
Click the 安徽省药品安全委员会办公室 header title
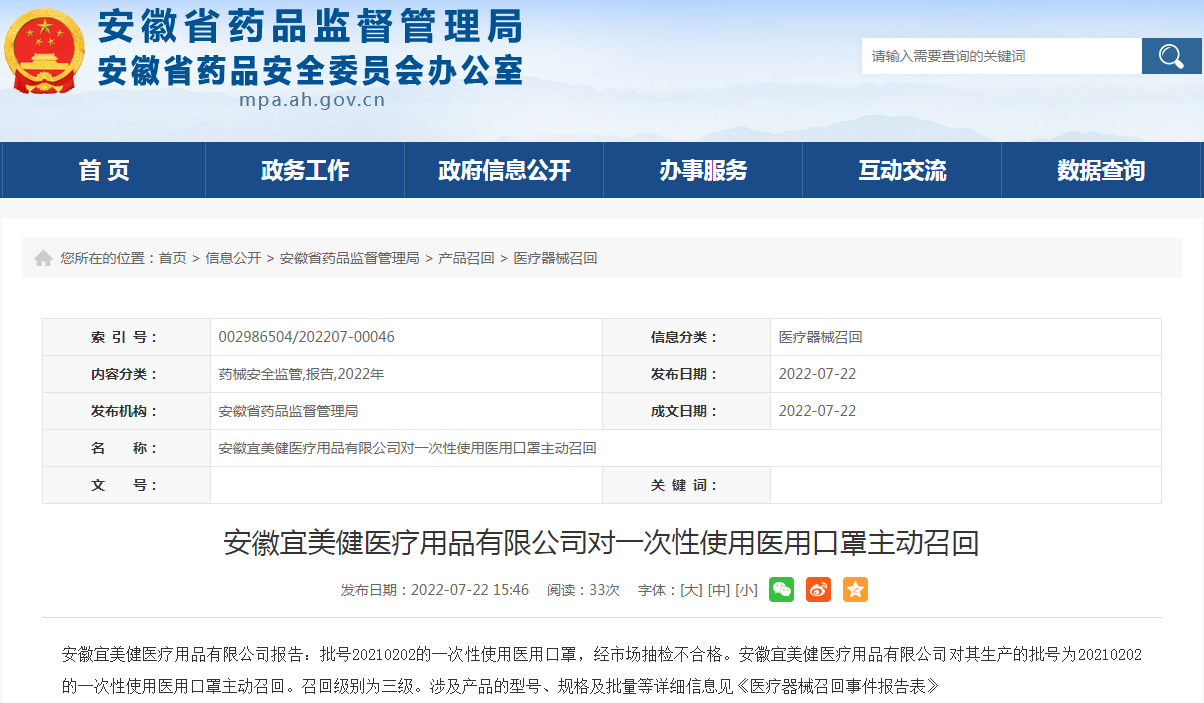(309, 69)
